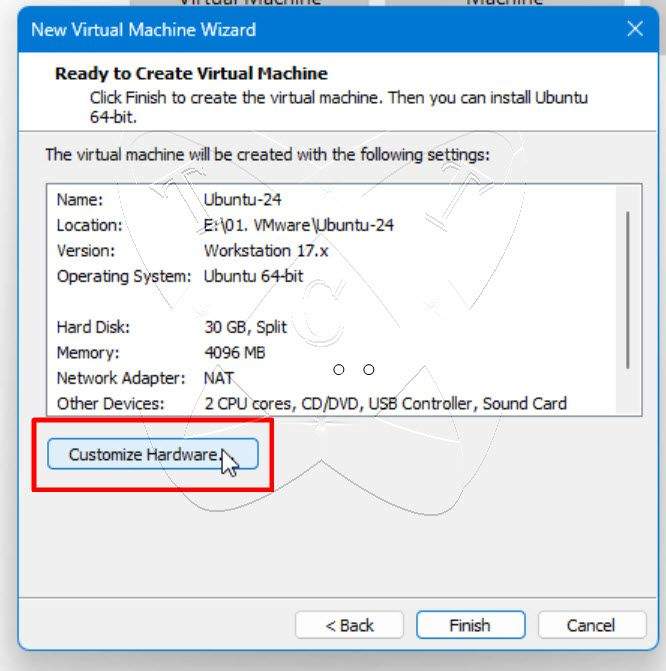Image resolution: width=666 pixels, height=671 pixels.
Task: Close the wizard with the X icon
Action: pyautogui.click(x=635, y=29)
